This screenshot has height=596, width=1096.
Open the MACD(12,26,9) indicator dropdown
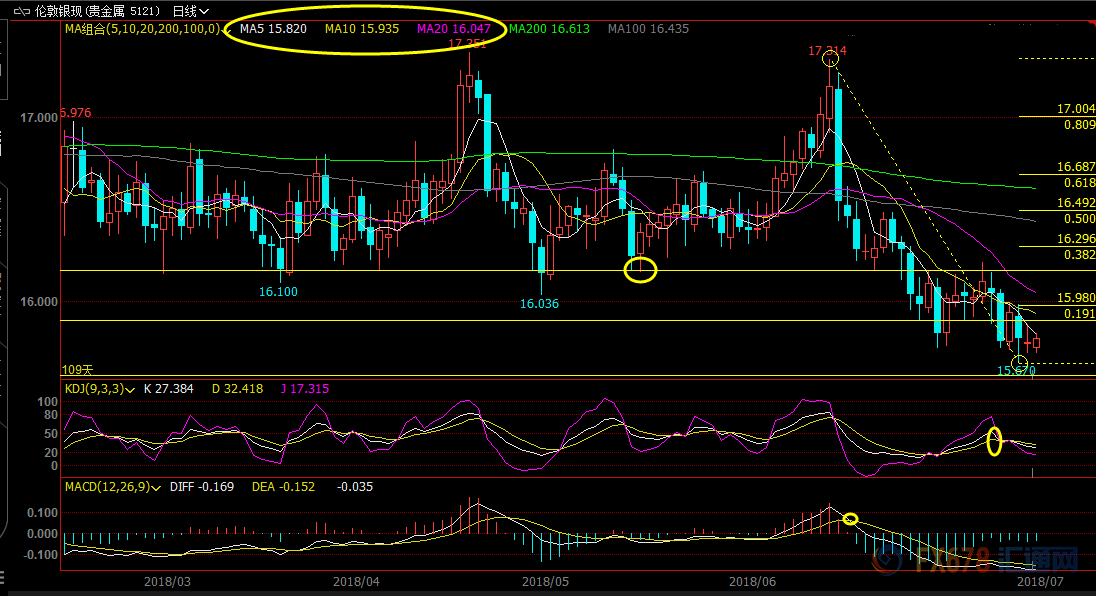pos(155,487)
